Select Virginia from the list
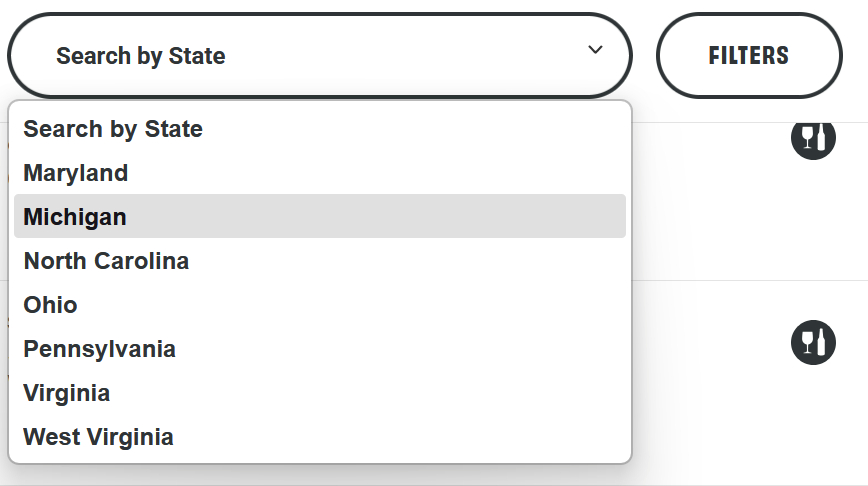868x486 pixels. pyautogui.click(x=66, y=393)
